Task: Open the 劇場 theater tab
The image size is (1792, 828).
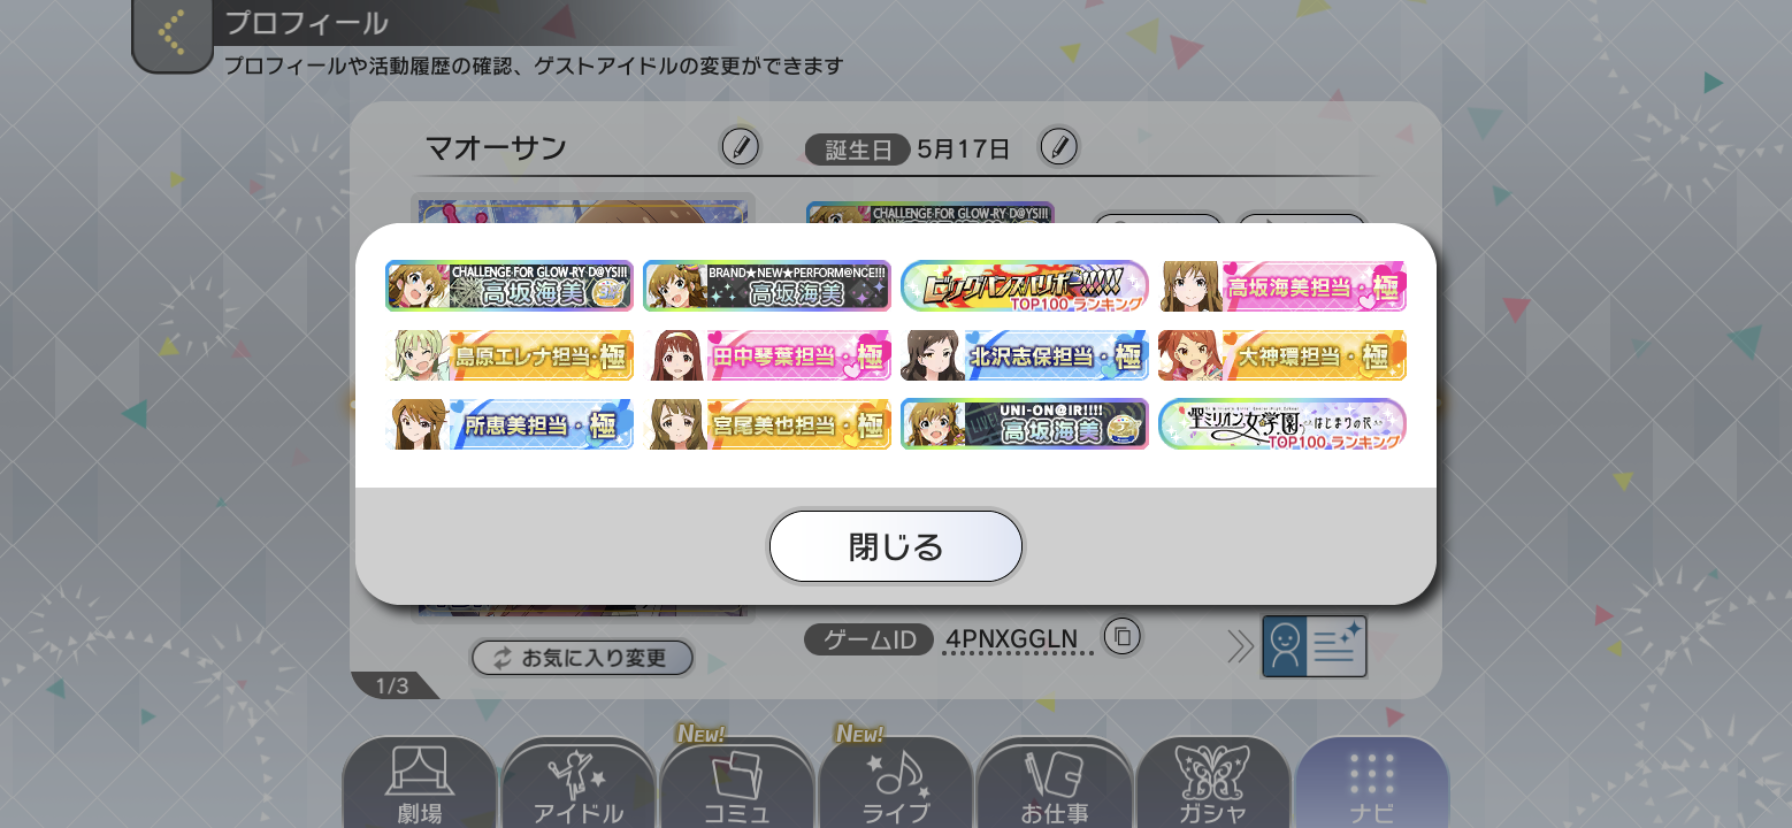Action: tap(420, 785)
